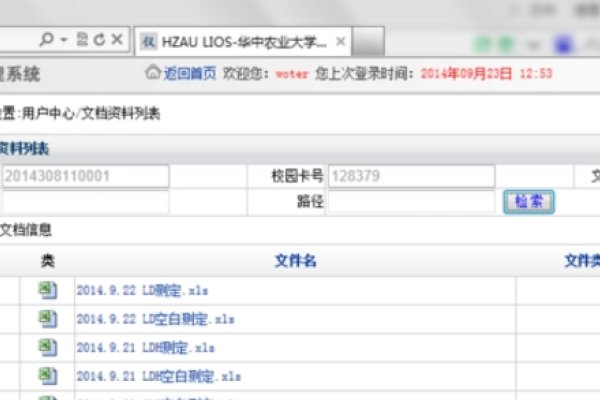Follow the 返回首页 link
This screenshot has width=600, height=400.
pyautogui.click(x=190, y=73)
